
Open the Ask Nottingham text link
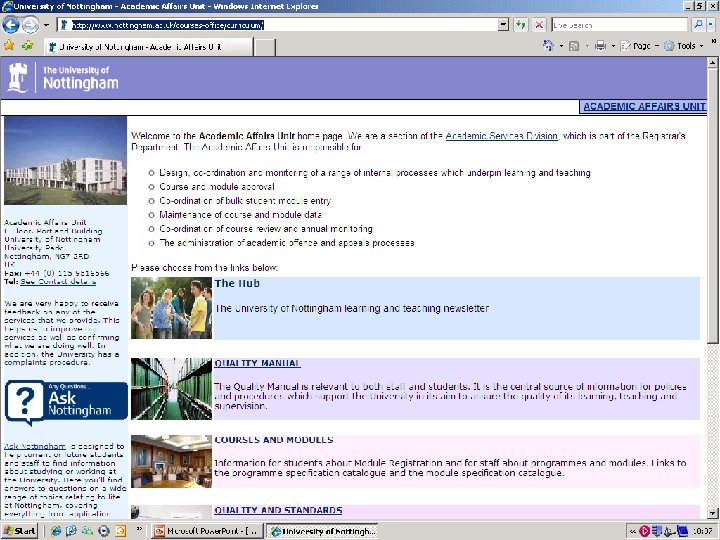(x=35, y=446)
